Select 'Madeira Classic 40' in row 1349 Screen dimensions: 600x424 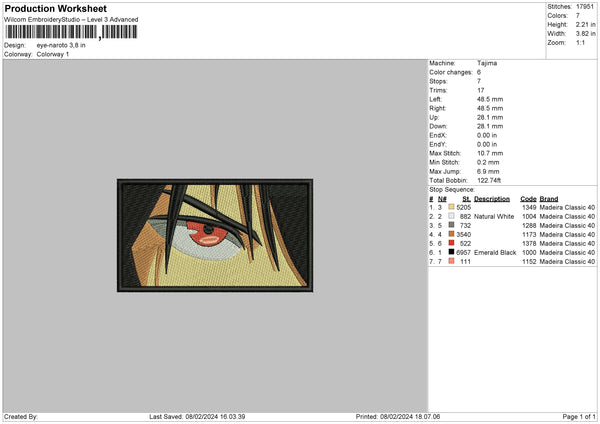click(x=567, y=207)
